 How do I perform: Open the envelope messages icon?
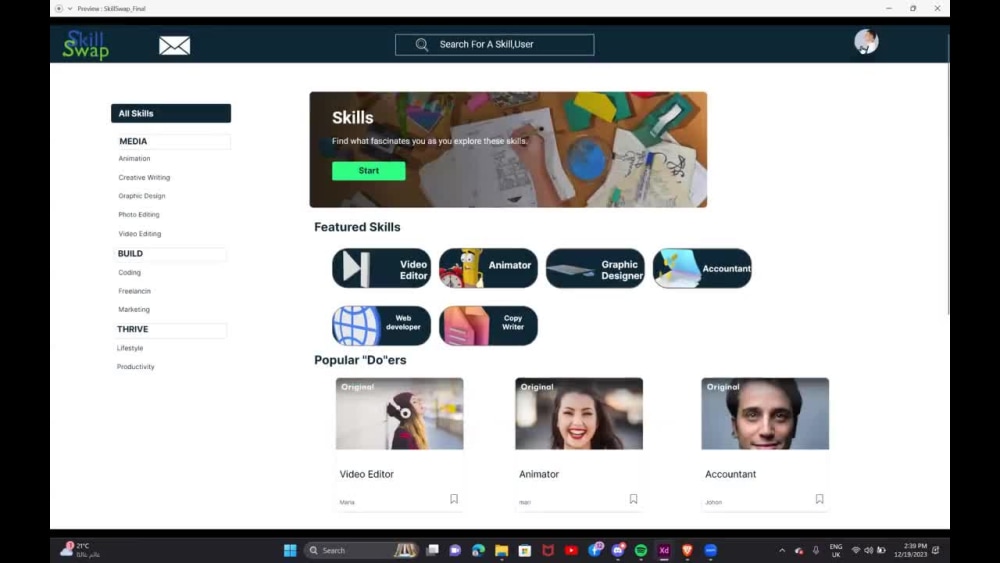(x=174, y=45)
